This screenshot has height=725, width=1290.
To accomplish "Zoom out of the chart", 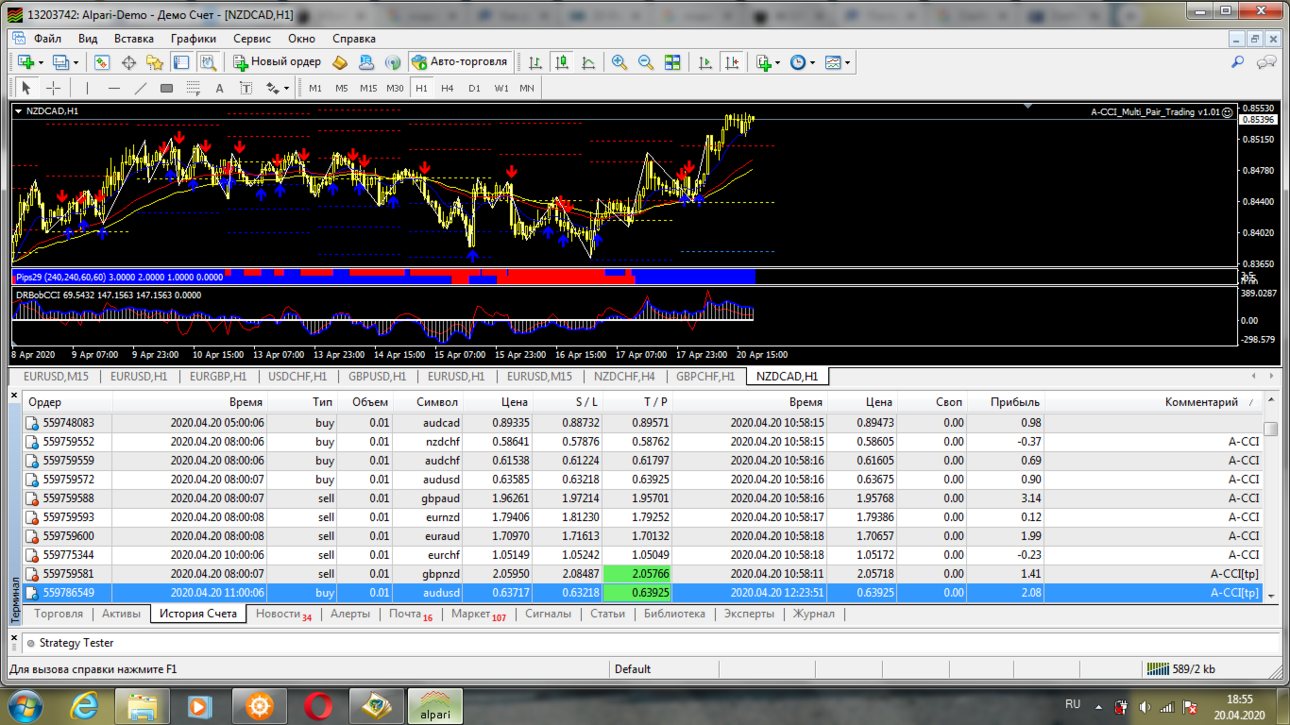I will click(646, 62).
